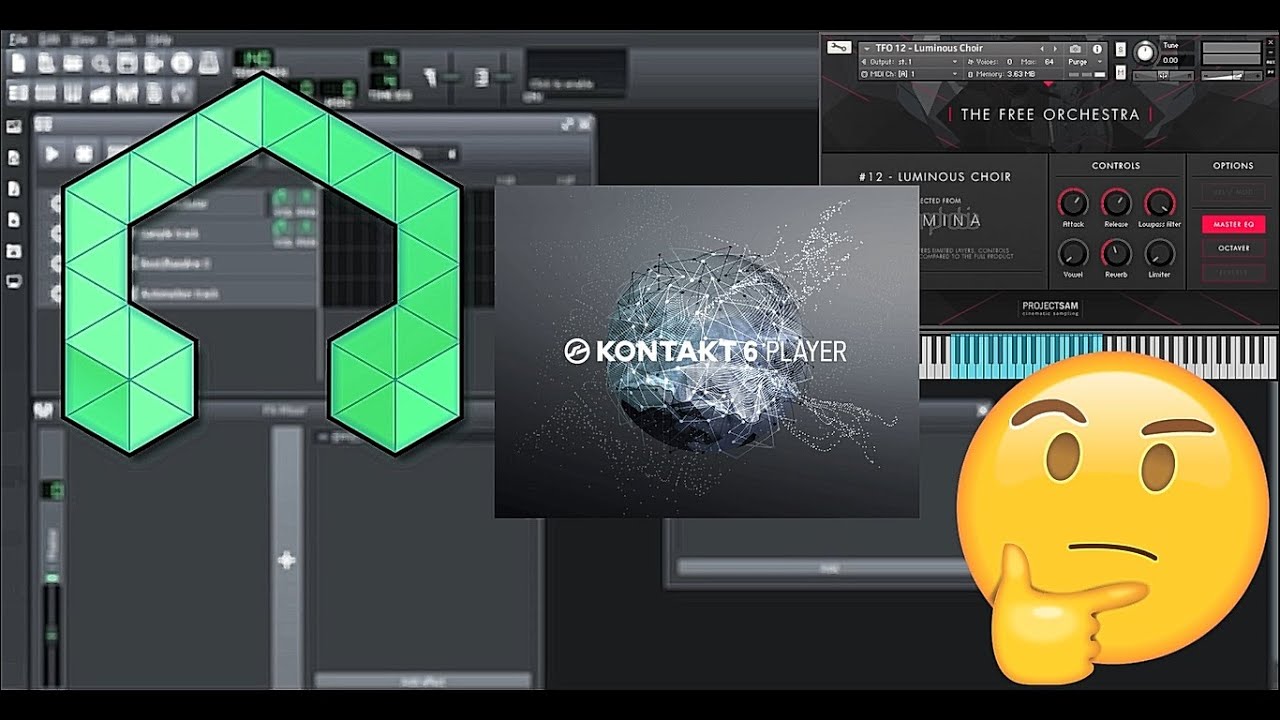Click the Tune value 0.00 field
The height and width of the screenshot is (720, 1280).
(1171, 60)
